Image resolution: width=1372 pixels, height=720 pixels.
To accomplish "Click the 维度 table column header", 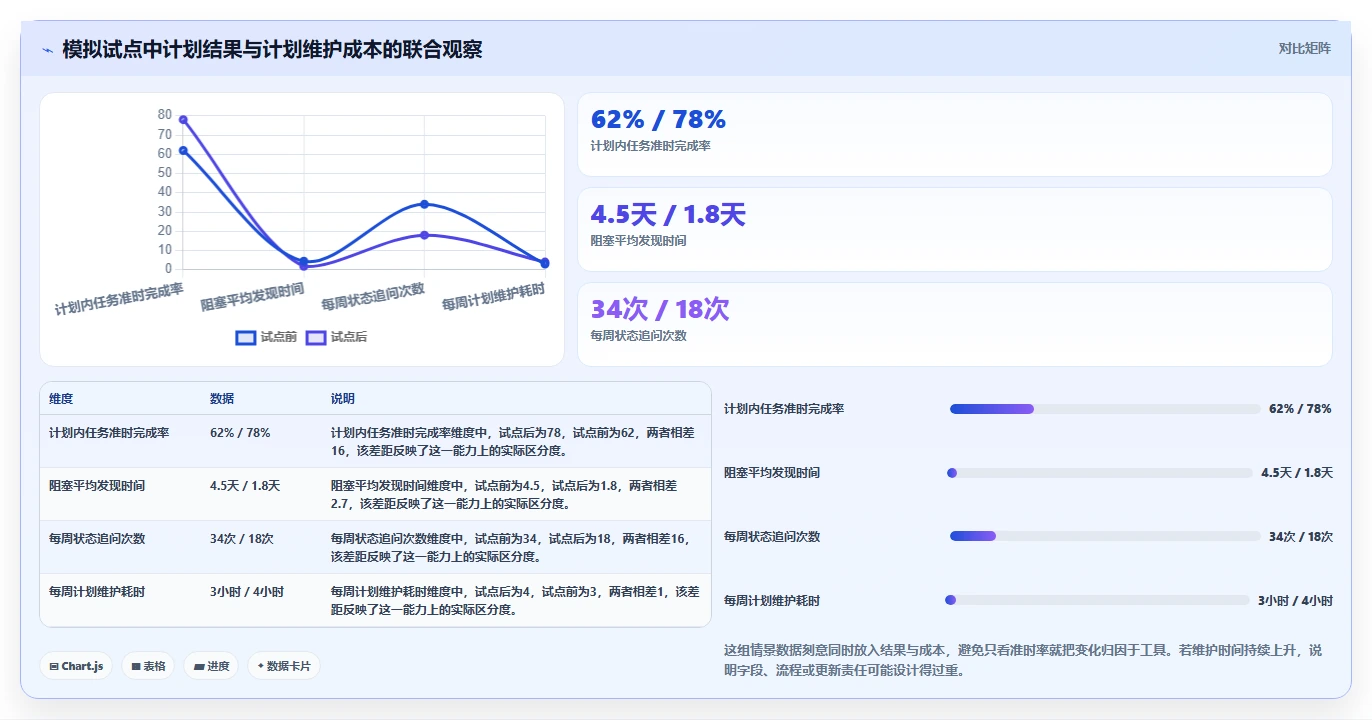I will tap(61, 399).
